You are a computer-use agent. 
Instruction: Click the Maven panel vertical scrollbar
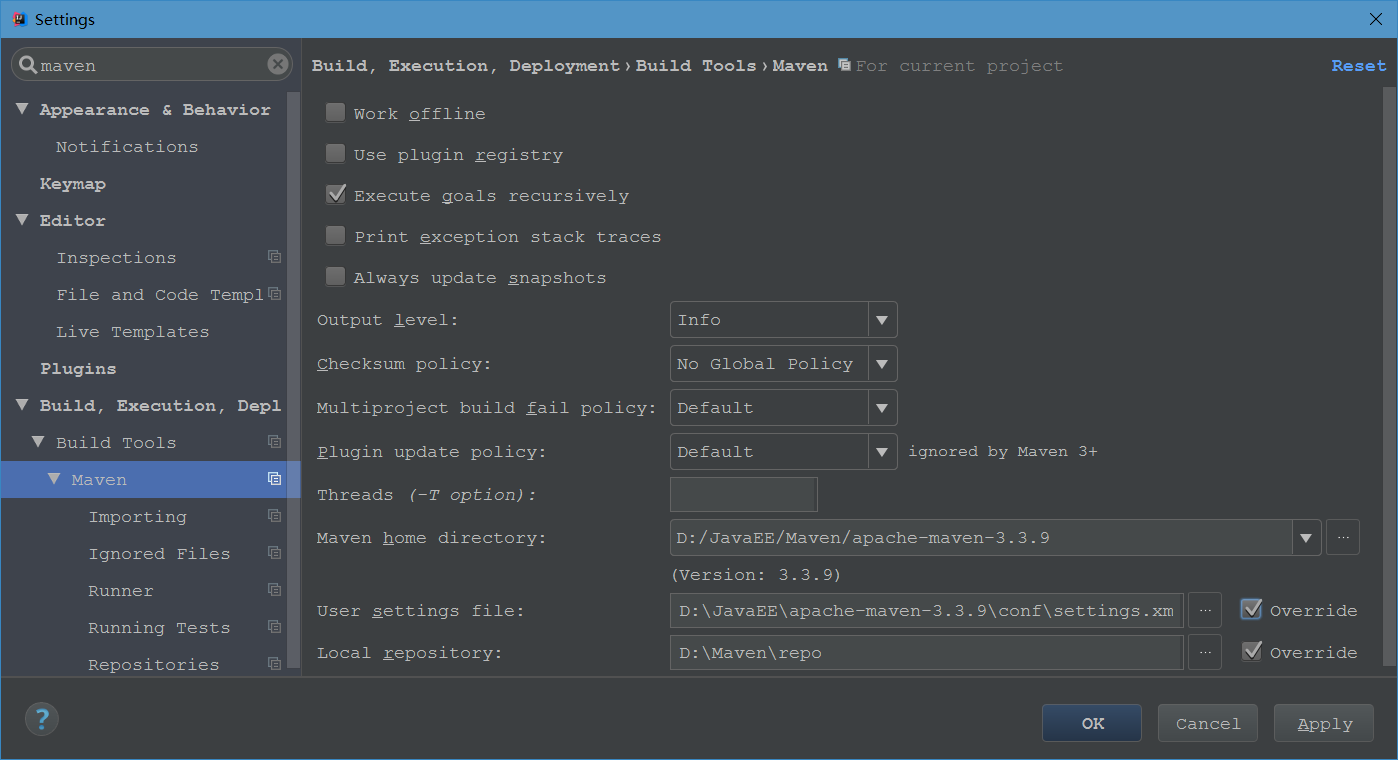[x=1389, y=376]
